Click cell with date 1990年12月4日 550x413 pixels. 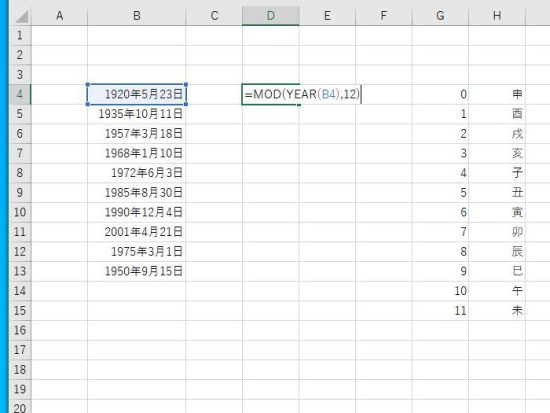136,212
